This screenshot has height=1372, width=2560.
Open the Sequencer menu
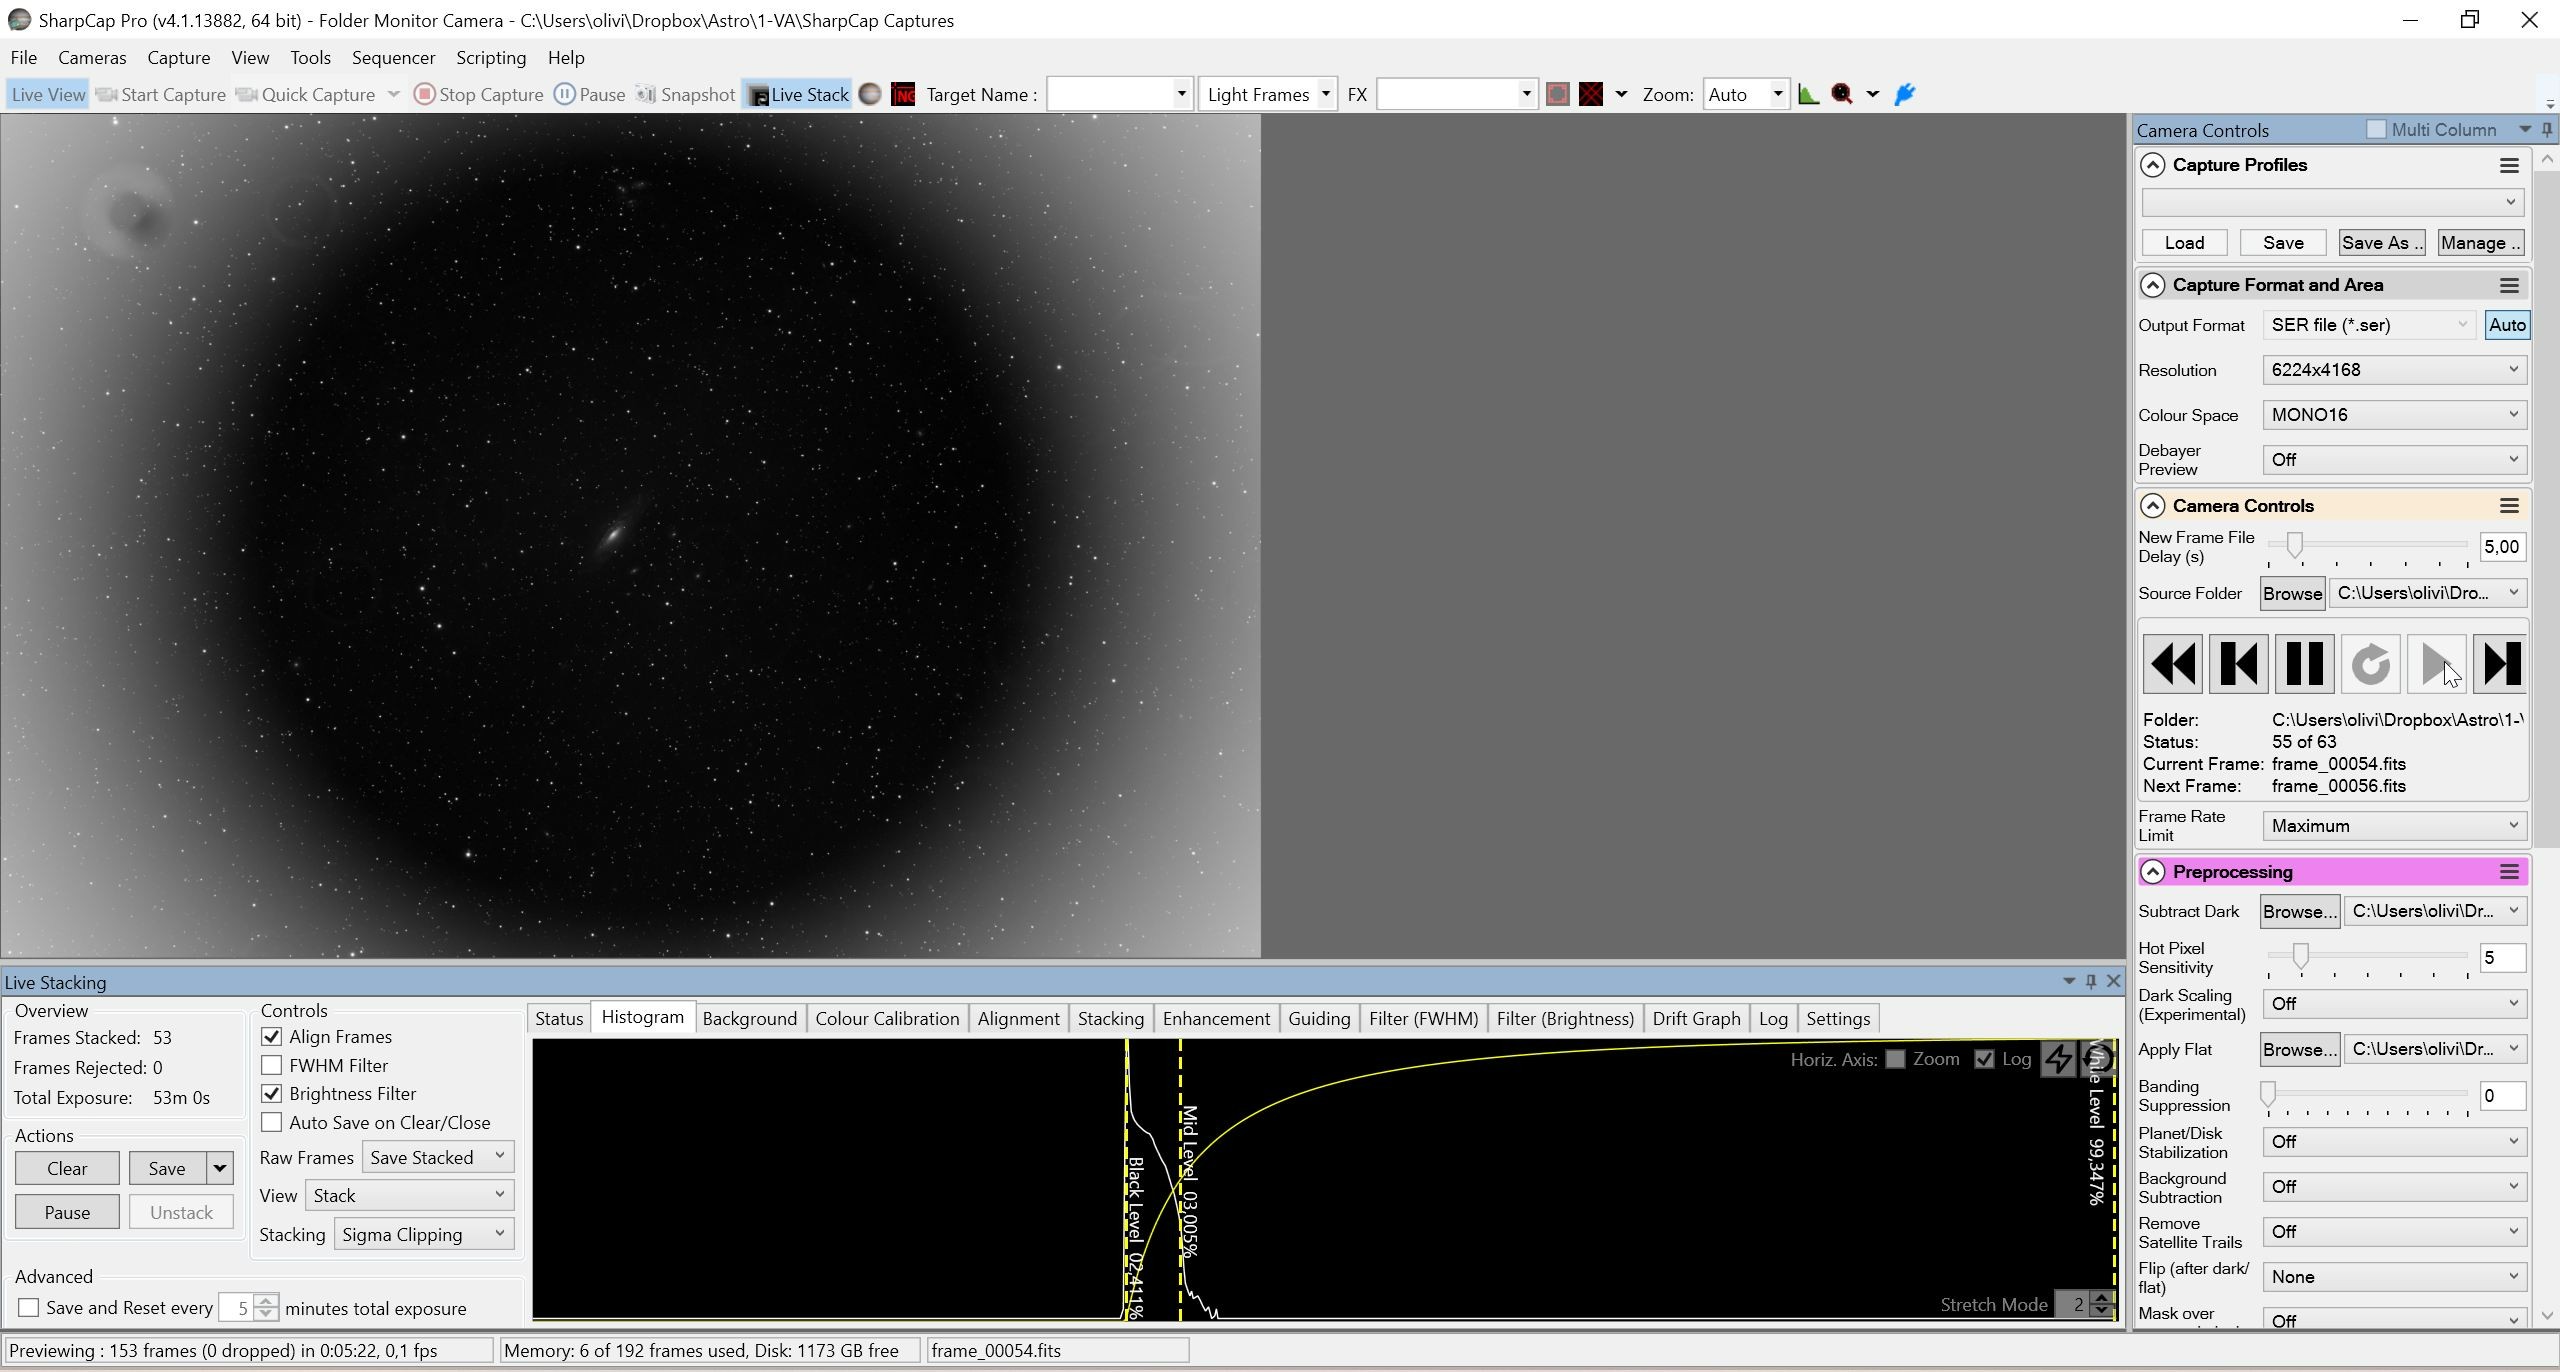coord(393,58)
